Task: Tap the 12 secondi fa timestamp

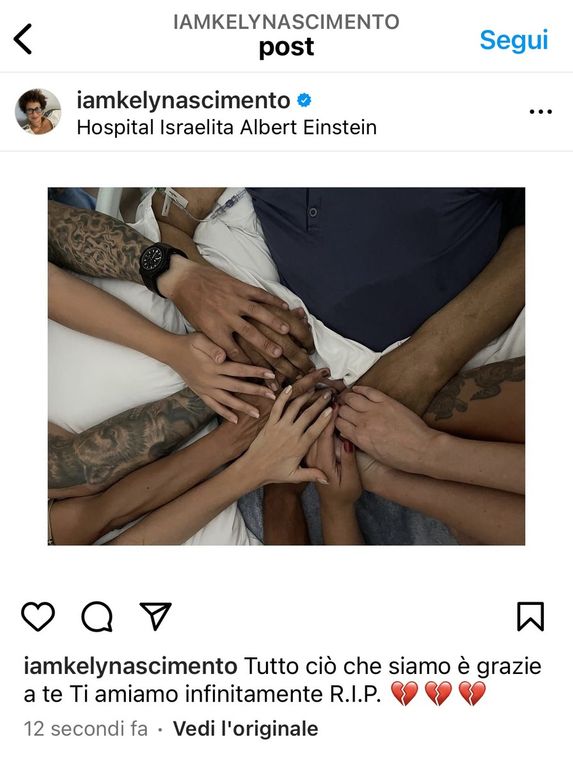Action: click(86, 729)
